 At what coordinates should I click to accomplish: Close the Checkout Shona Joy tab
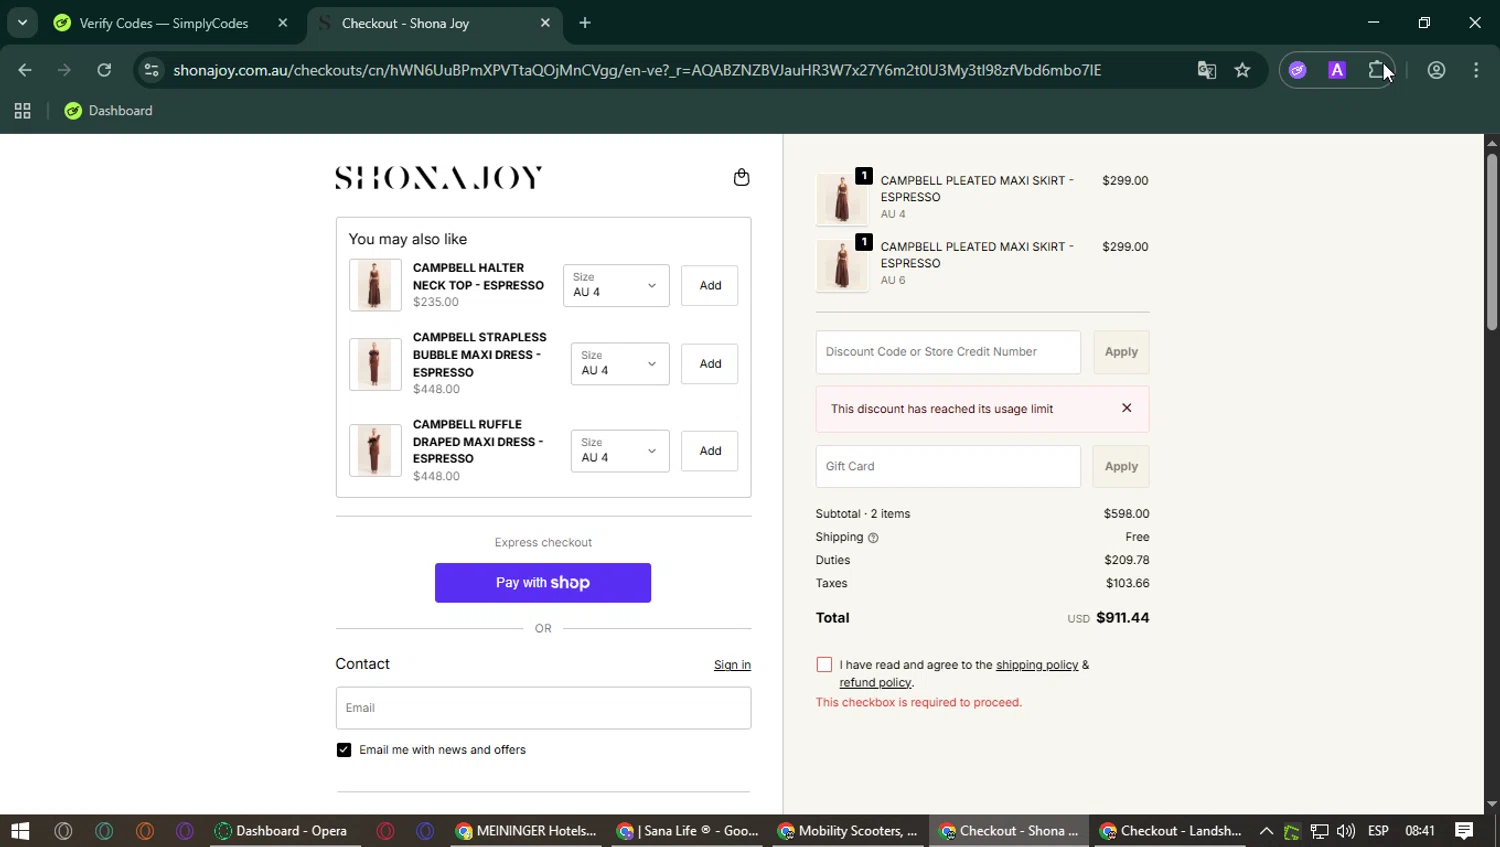click(545, 23)
